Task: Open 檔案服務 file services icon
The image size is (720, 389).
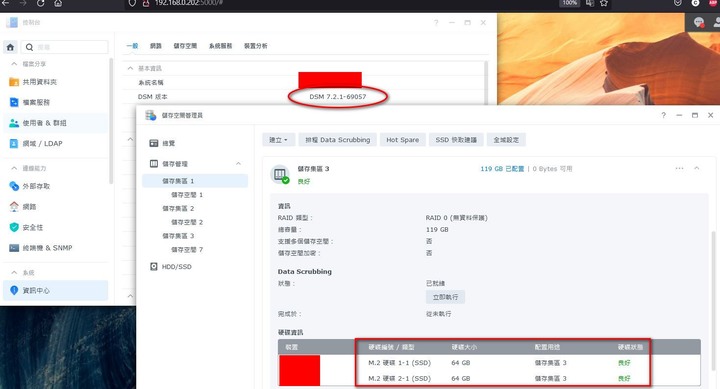Action: click(14, 102)
